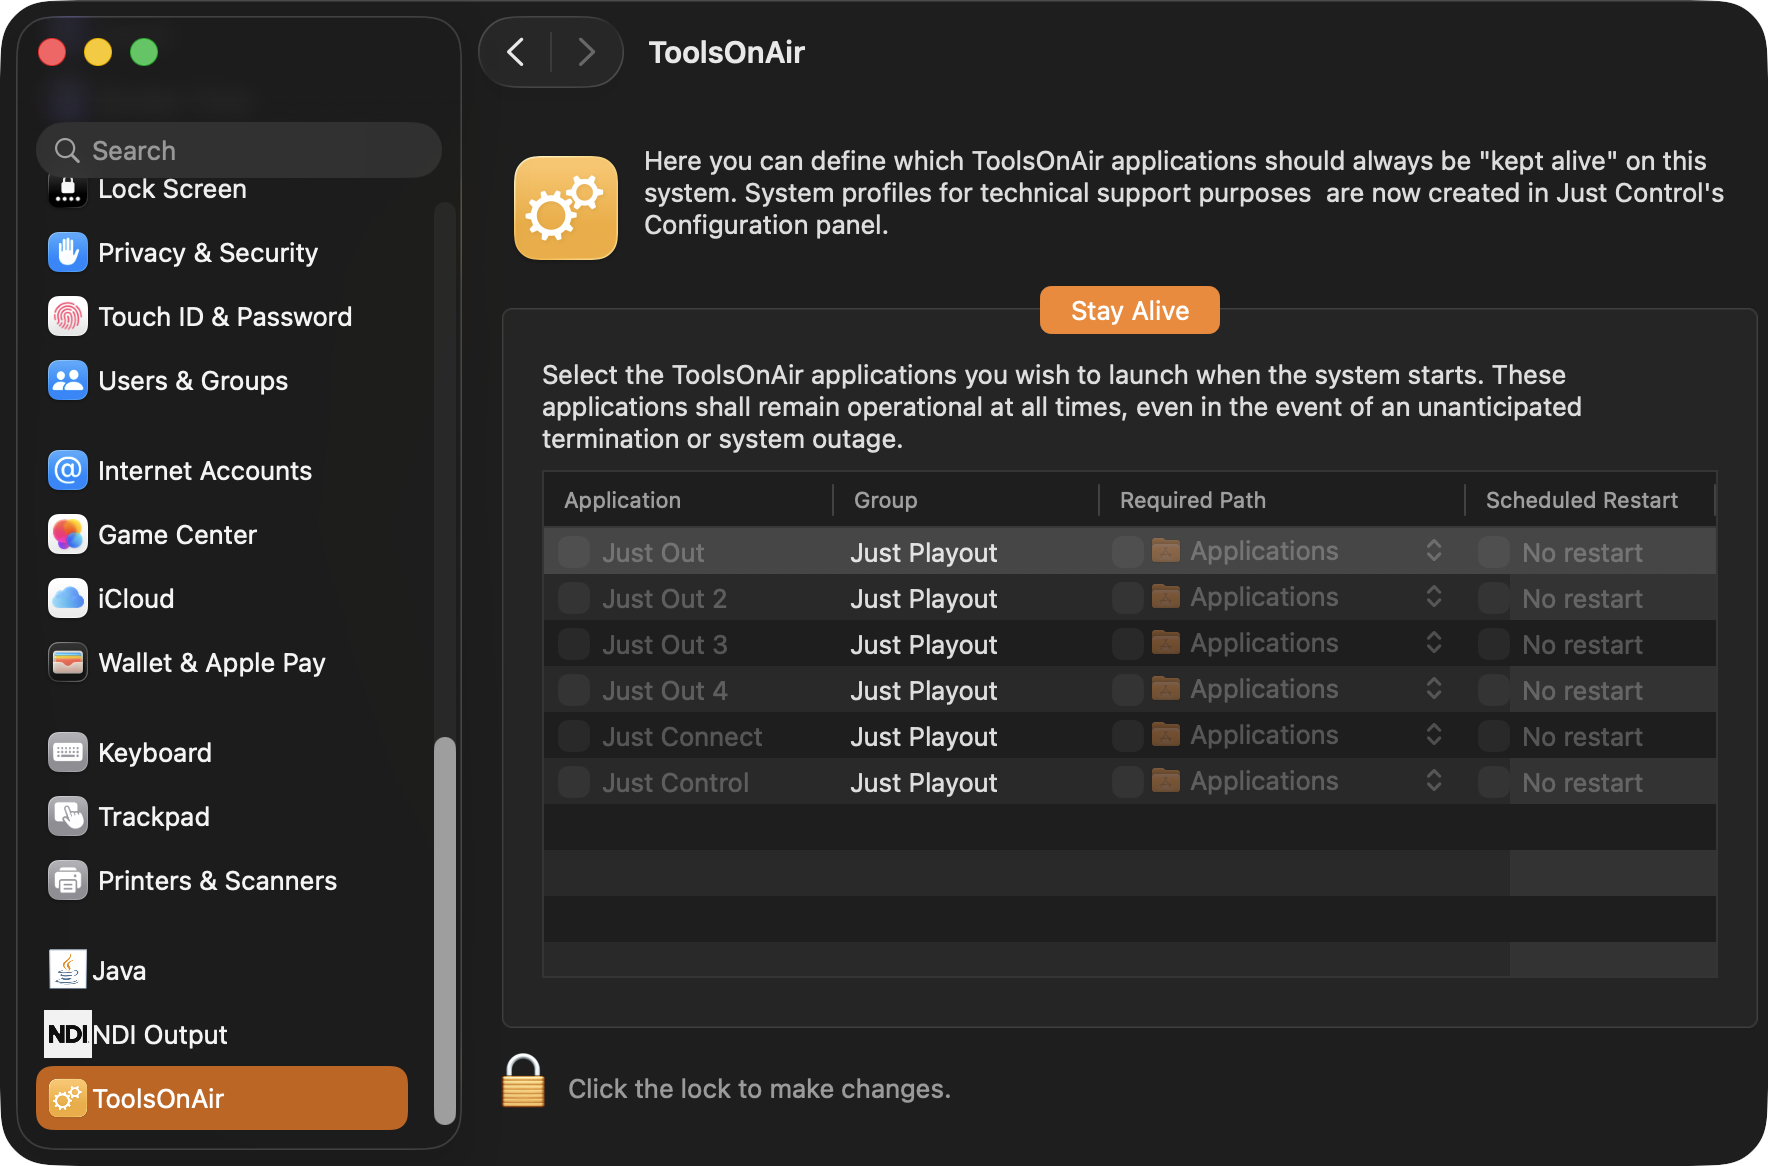Click the ToolsOnAir gears icon in header
Viewport: 1768px width, 1166px height.
pyautogui.click(x=566, y=208)
